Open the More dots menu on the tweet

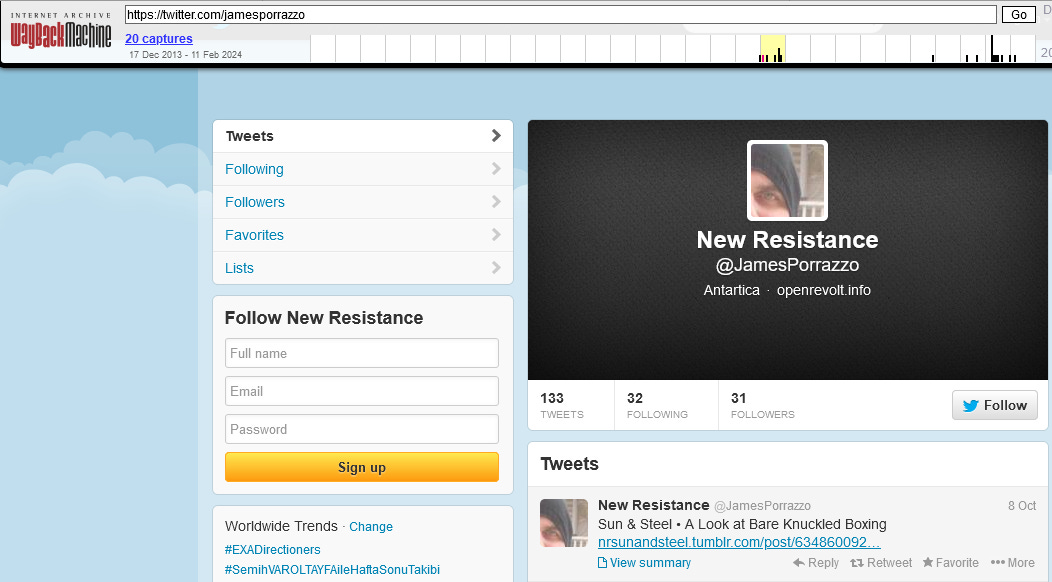(x=998, y=563)
